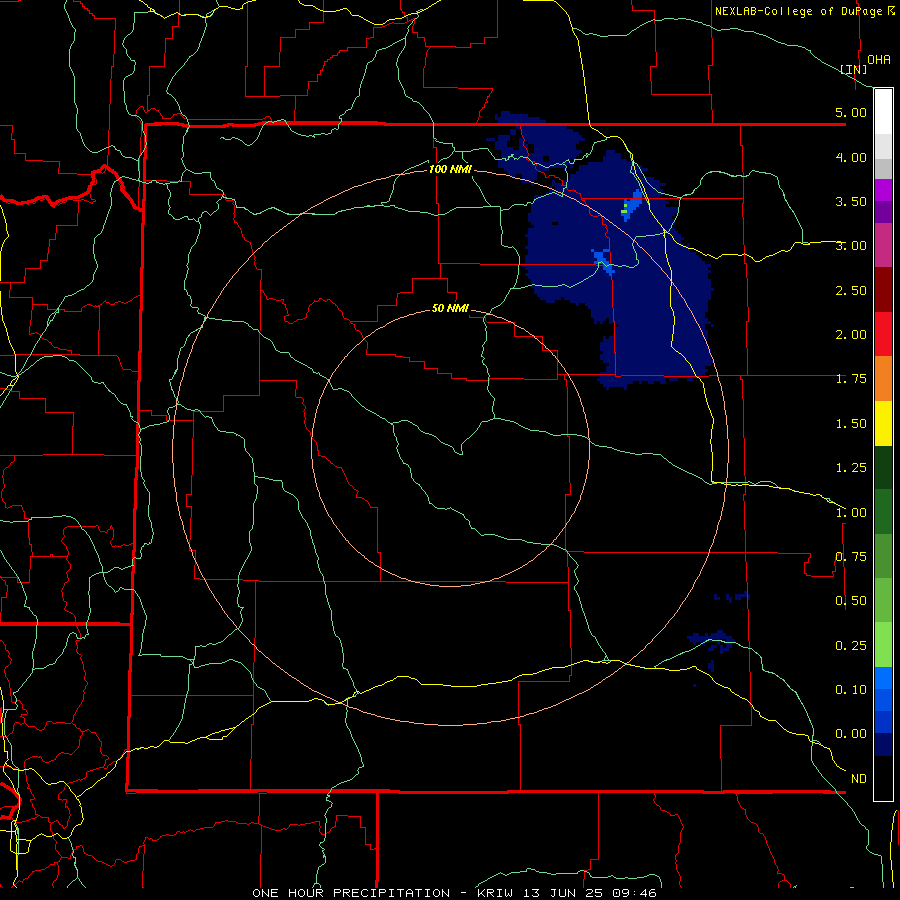Click the 0.00 legend value
This screenshot has width=900, height=900.
click(x=851, y=734)
